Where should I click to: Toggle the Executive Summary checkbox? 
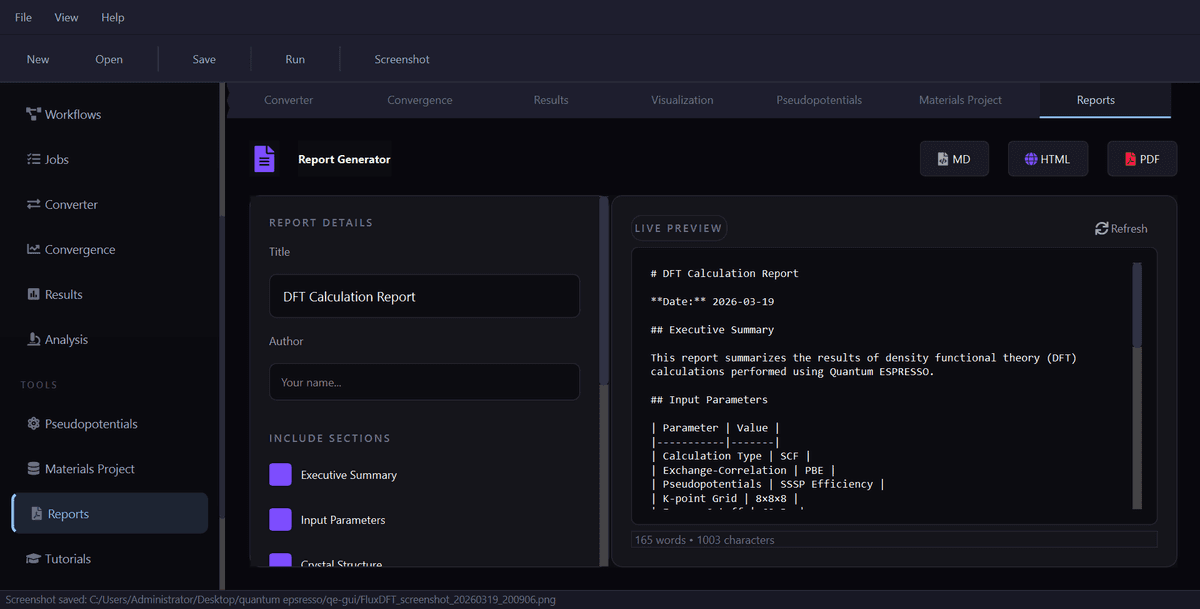pos(280,475)
